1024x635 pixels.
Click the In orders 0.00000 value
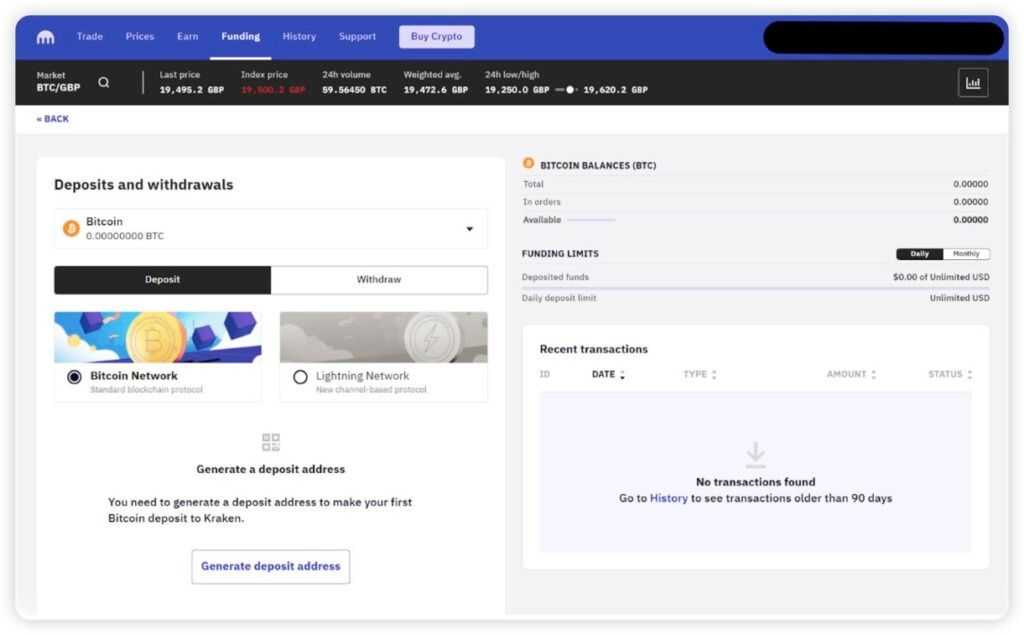pyautogui.click(x=970, y=202)
